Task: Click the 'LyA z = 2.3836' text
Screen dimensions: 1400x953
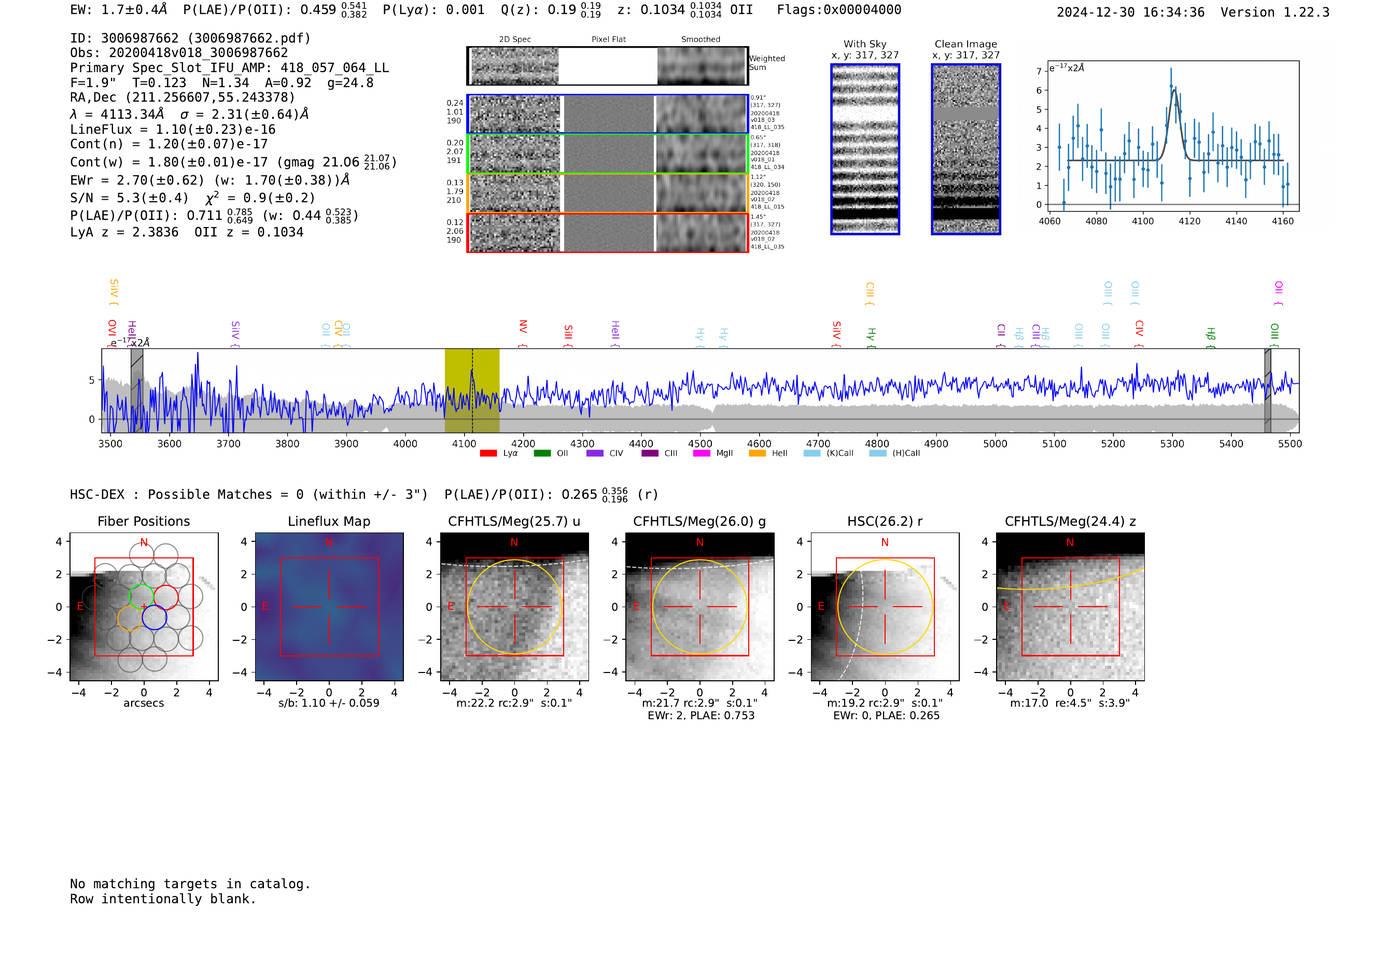Action: pos(124,232)
